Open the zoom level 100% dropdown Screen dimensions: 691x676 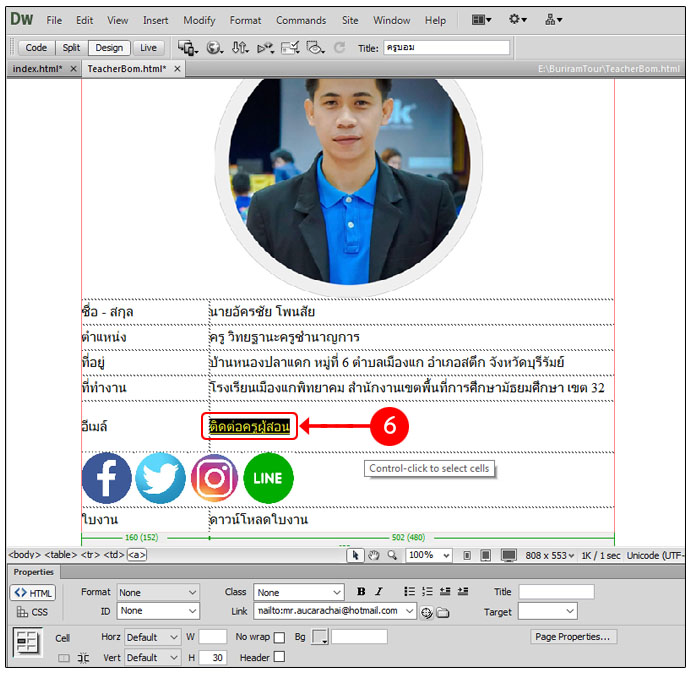click(x=430, y=555)
